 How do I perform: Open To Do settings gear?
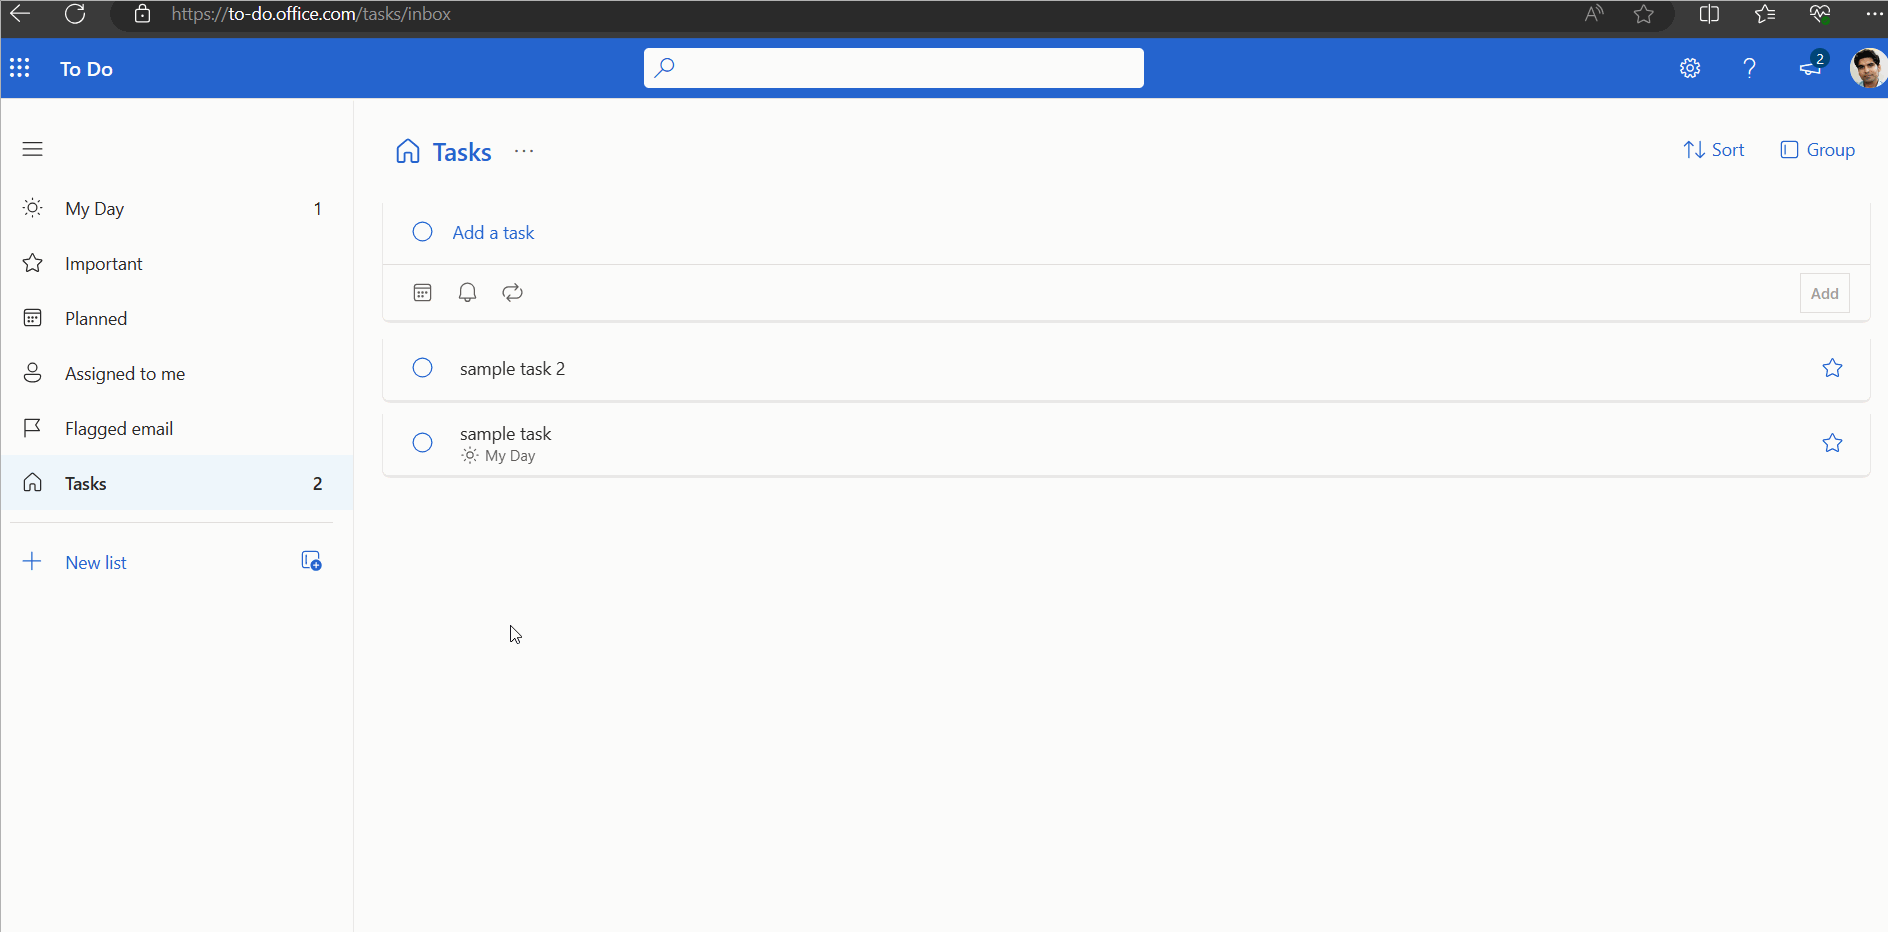[1690, 68]
